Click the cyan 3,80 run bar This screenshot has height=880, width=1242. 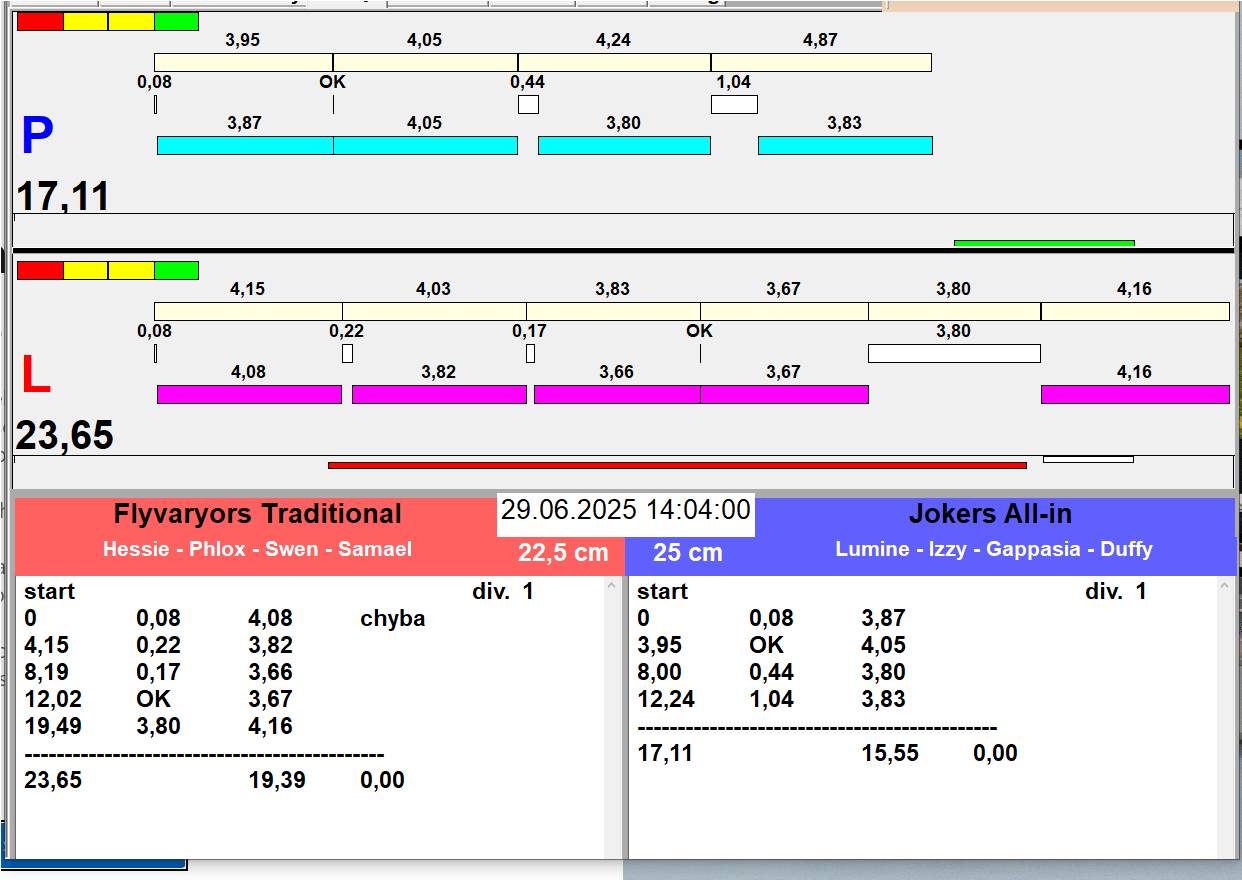(624, 146)
